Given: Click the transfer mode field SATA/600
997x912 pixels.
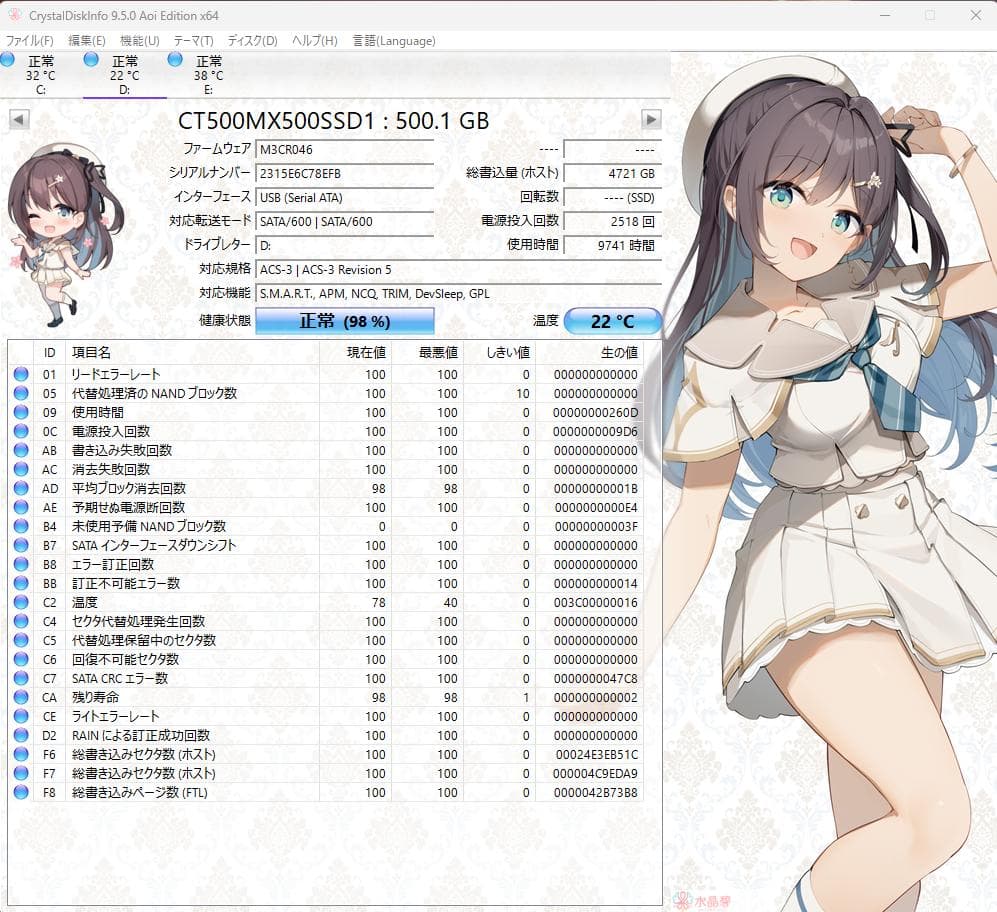Looking at the screenshot, I should pyautogui.click(x=344, y=221).
